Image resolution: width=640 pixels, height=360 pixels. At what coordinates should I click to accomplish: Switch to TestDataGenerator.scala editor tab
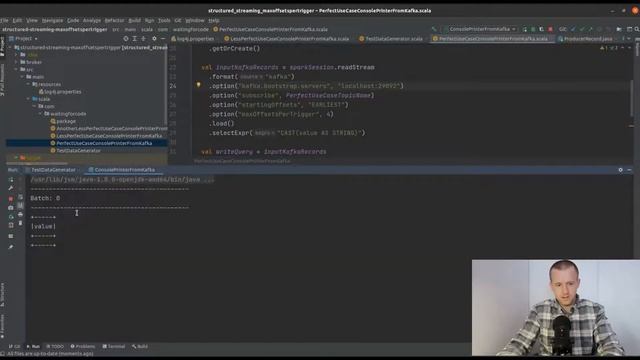[x=391, y=39]
